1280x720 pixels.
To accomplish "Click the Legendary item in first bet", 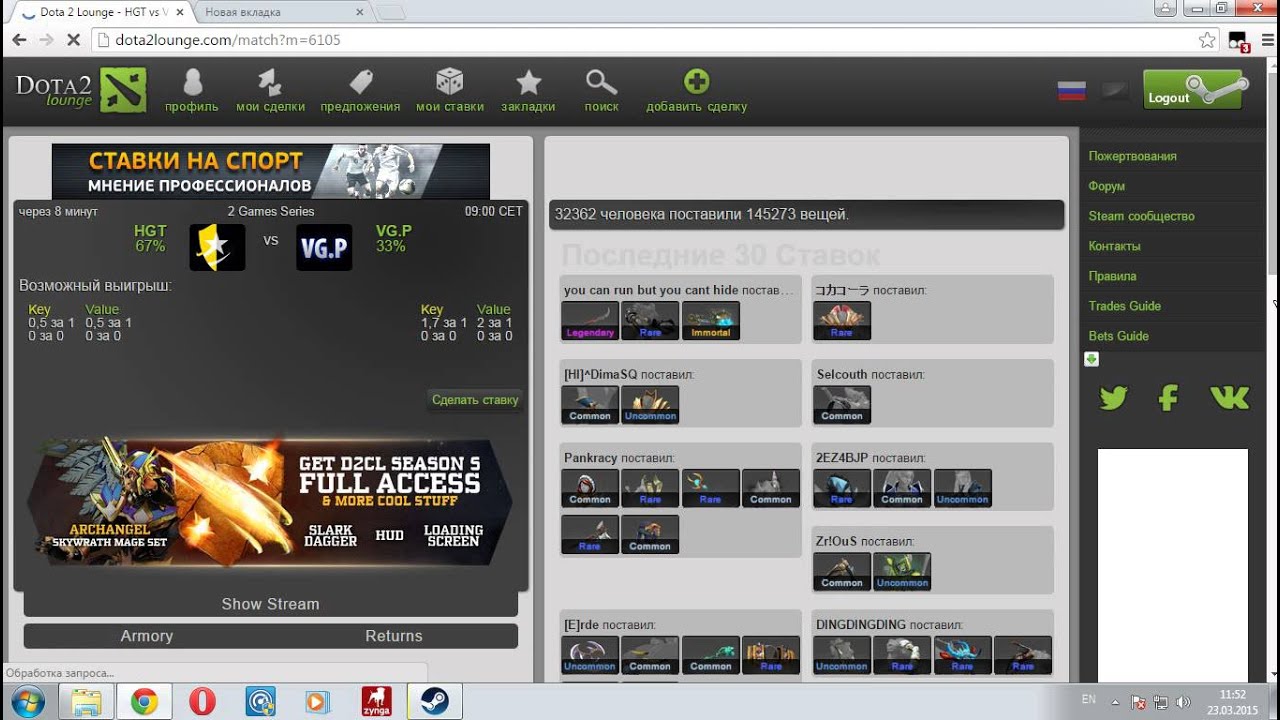I will 590,321.
